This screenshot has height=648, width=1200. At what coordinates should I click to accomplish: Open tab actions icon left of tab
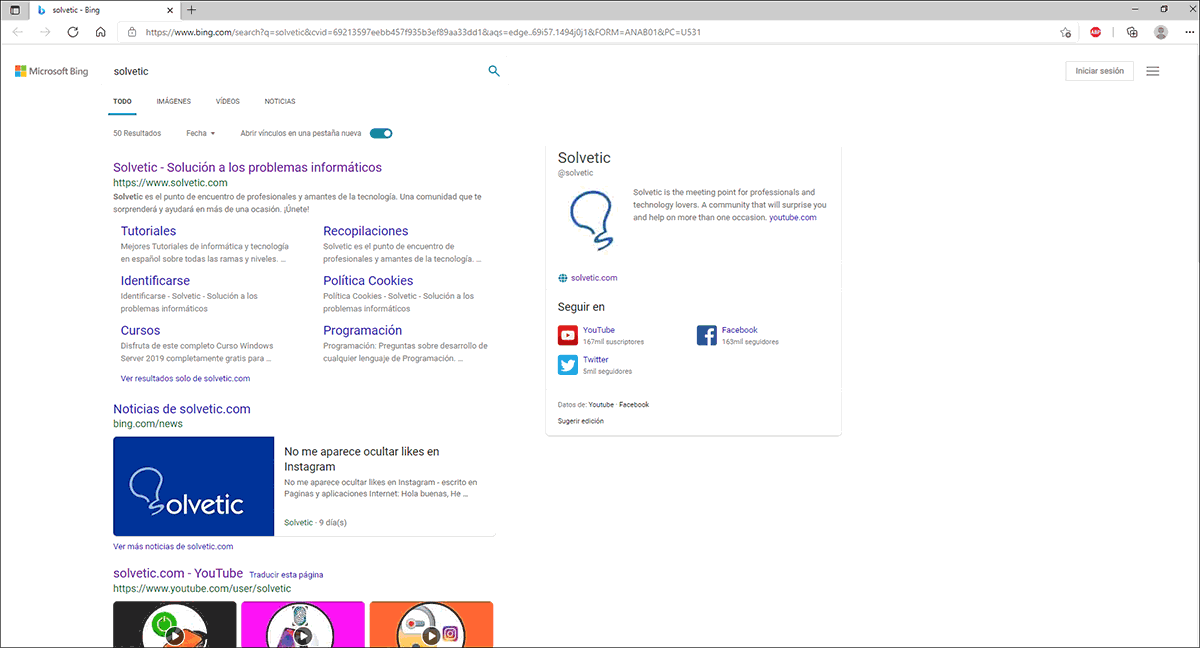tap(15, 10)
